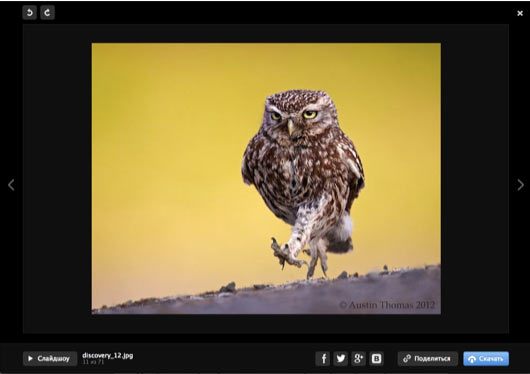This screenshot has height=374, width=530.
Task: Rotate image clockwise
Action: click(47, 13)
